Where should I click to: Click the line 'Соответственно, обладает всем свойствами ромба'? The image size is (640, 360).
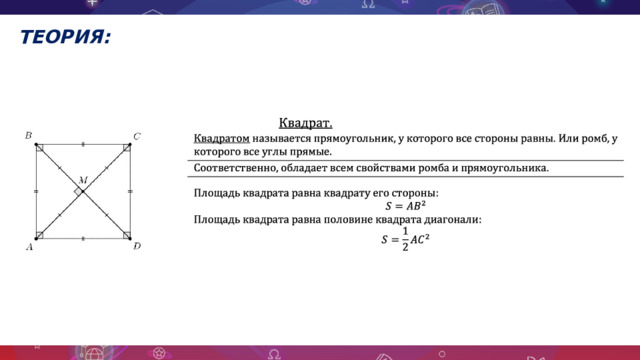371,168
